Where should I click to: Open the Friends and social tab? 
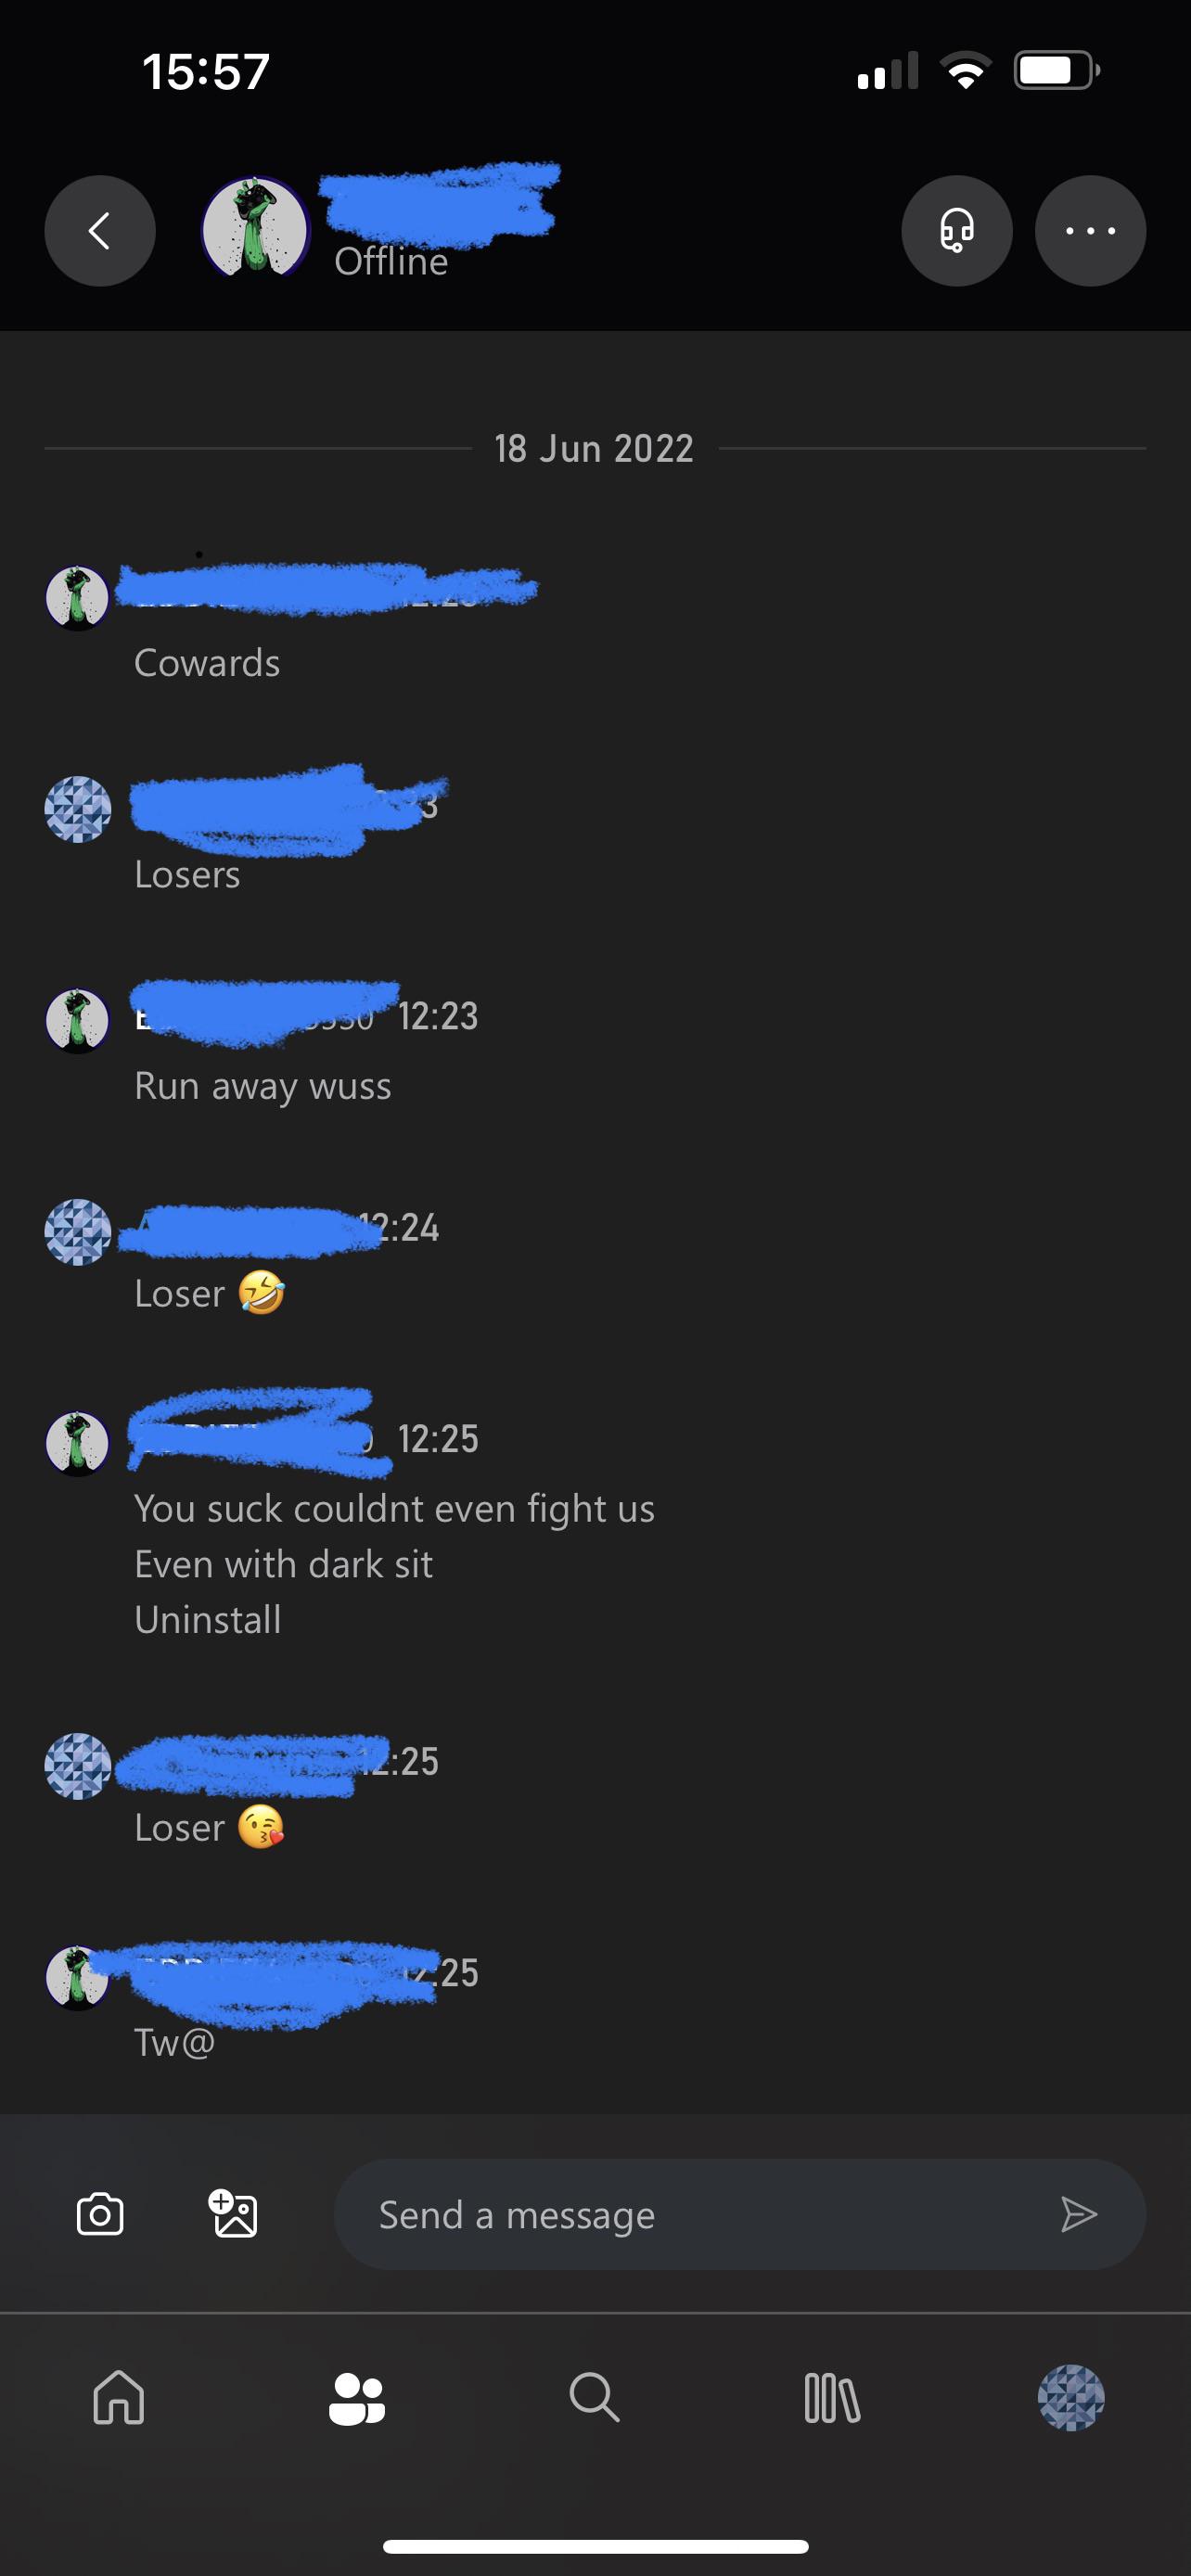(357, 2398)
